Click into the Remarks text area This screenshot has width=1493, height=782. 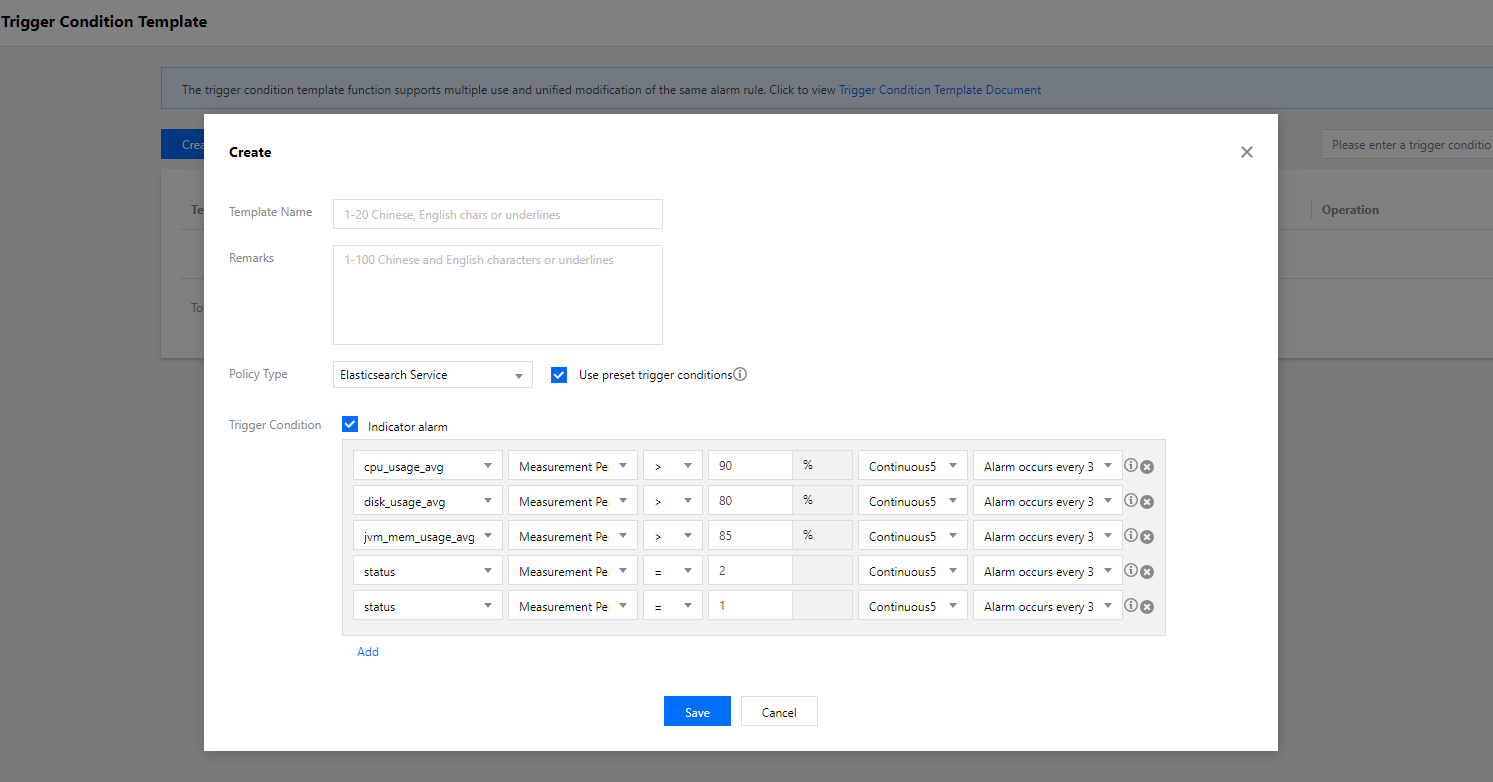pyautogui.click(x=497, y=295)
